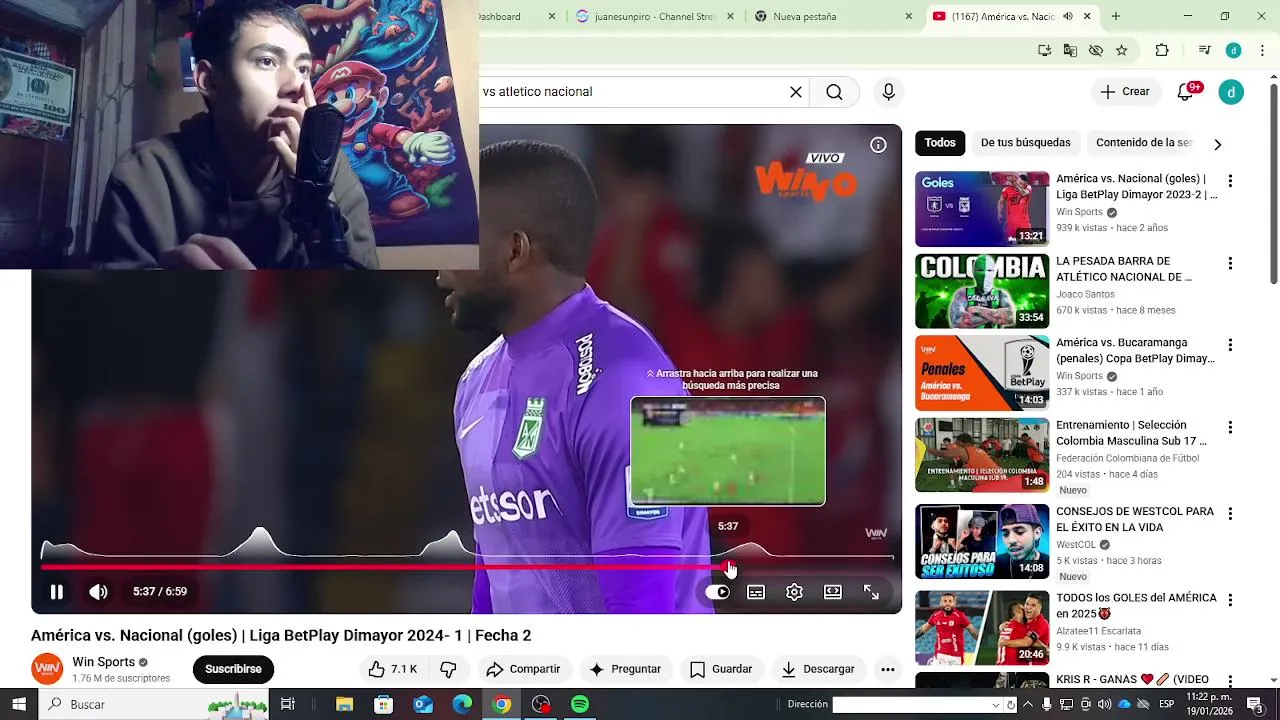Open Microsoft Edge from the taskbar

point(462,704)
